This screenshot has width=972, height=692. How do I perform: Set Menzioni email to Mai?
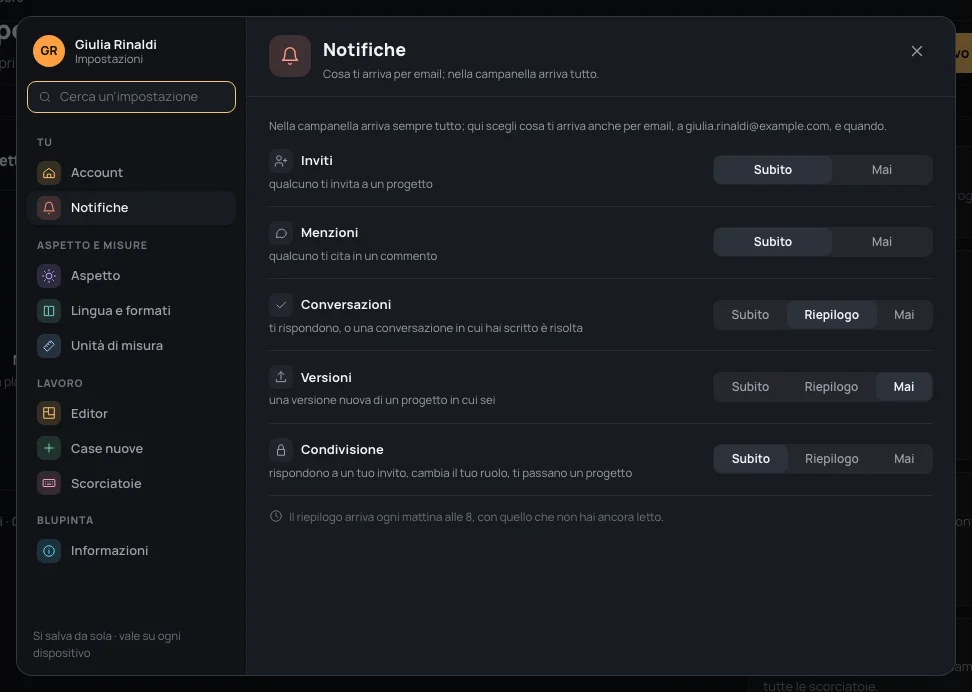(x=881, y=242)
